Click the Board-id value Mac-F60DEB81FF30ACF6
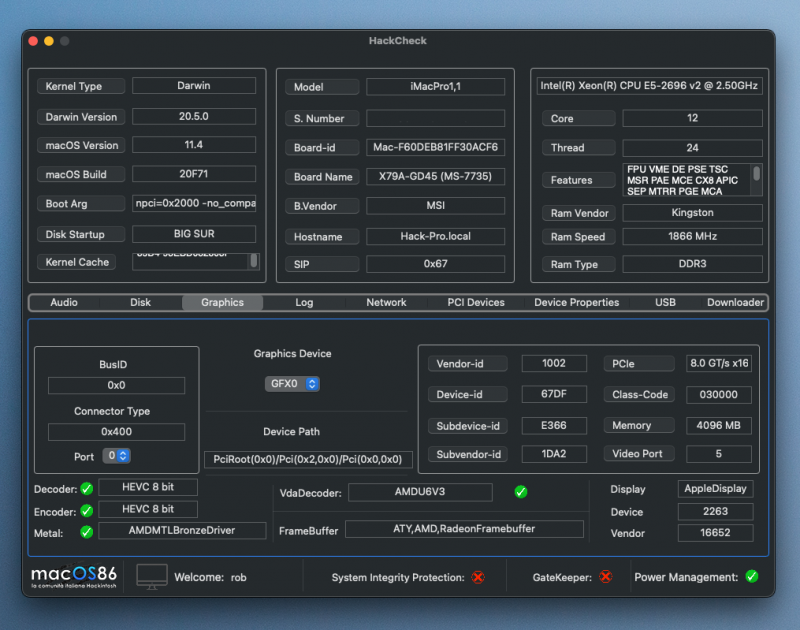This screenshot has height=630, width=800. coord(435,147)
